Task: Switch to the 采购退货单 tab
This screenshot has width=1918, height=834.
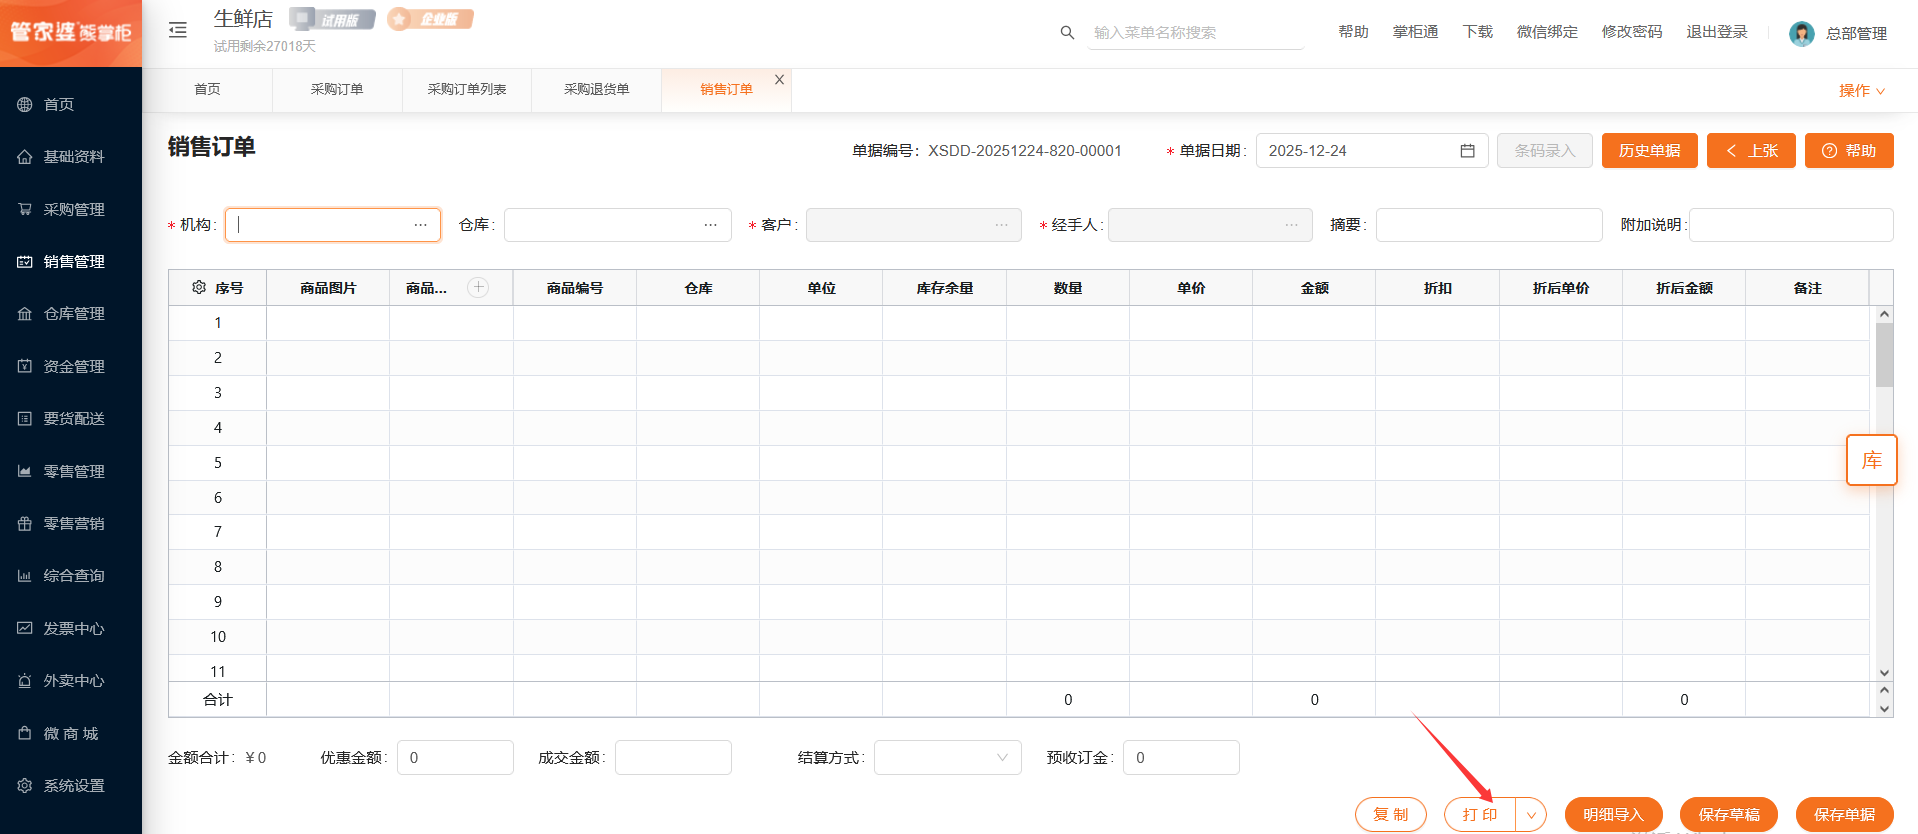Action: point(596,90)
